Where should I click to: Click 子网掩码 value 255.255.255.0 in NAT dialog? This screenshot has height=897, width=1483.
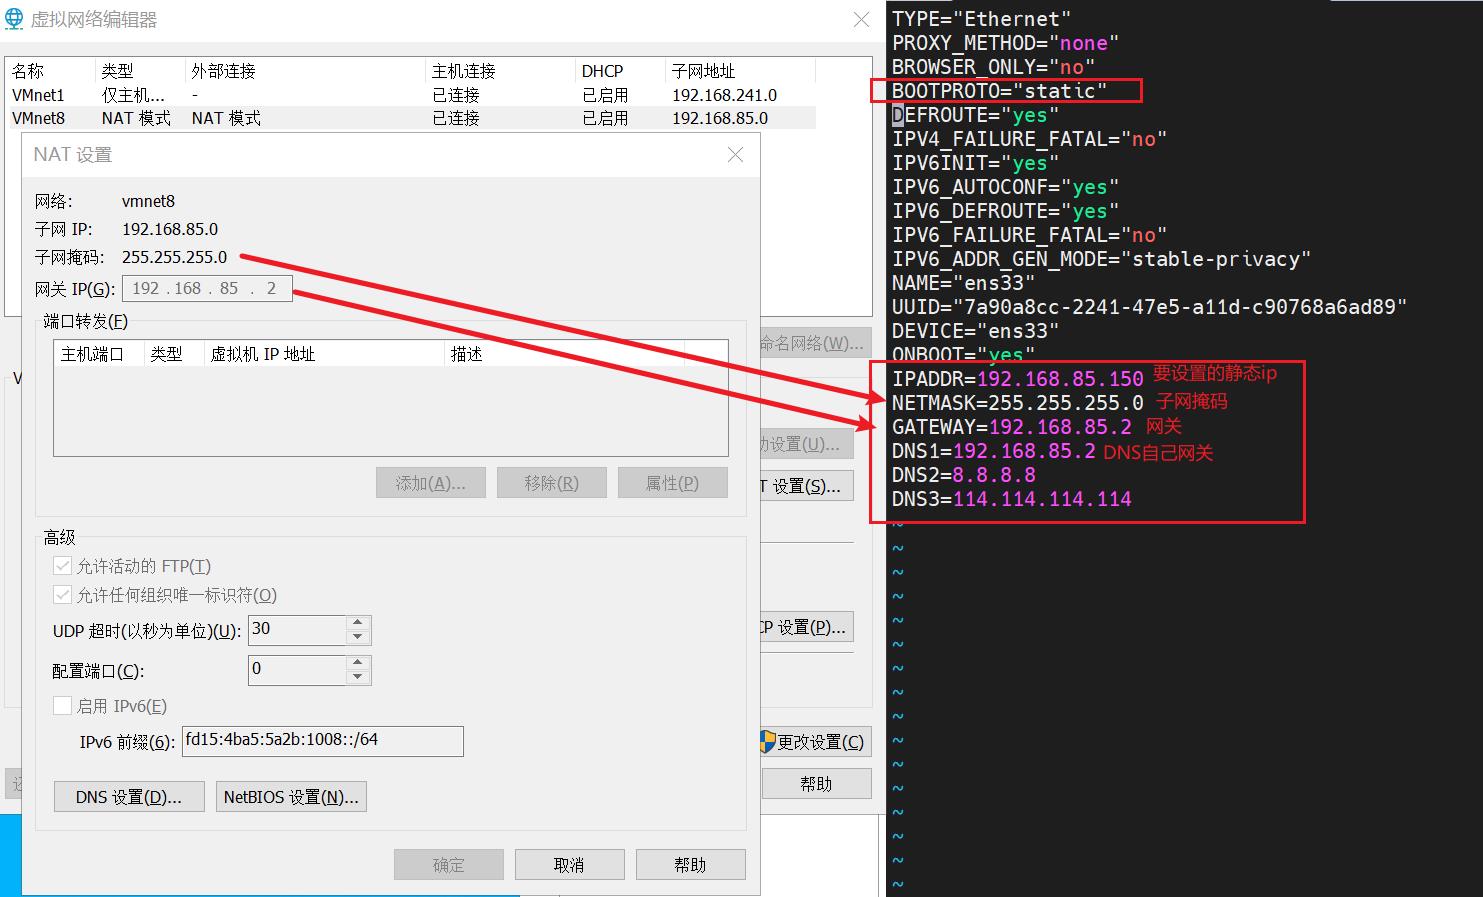(175, 257)
